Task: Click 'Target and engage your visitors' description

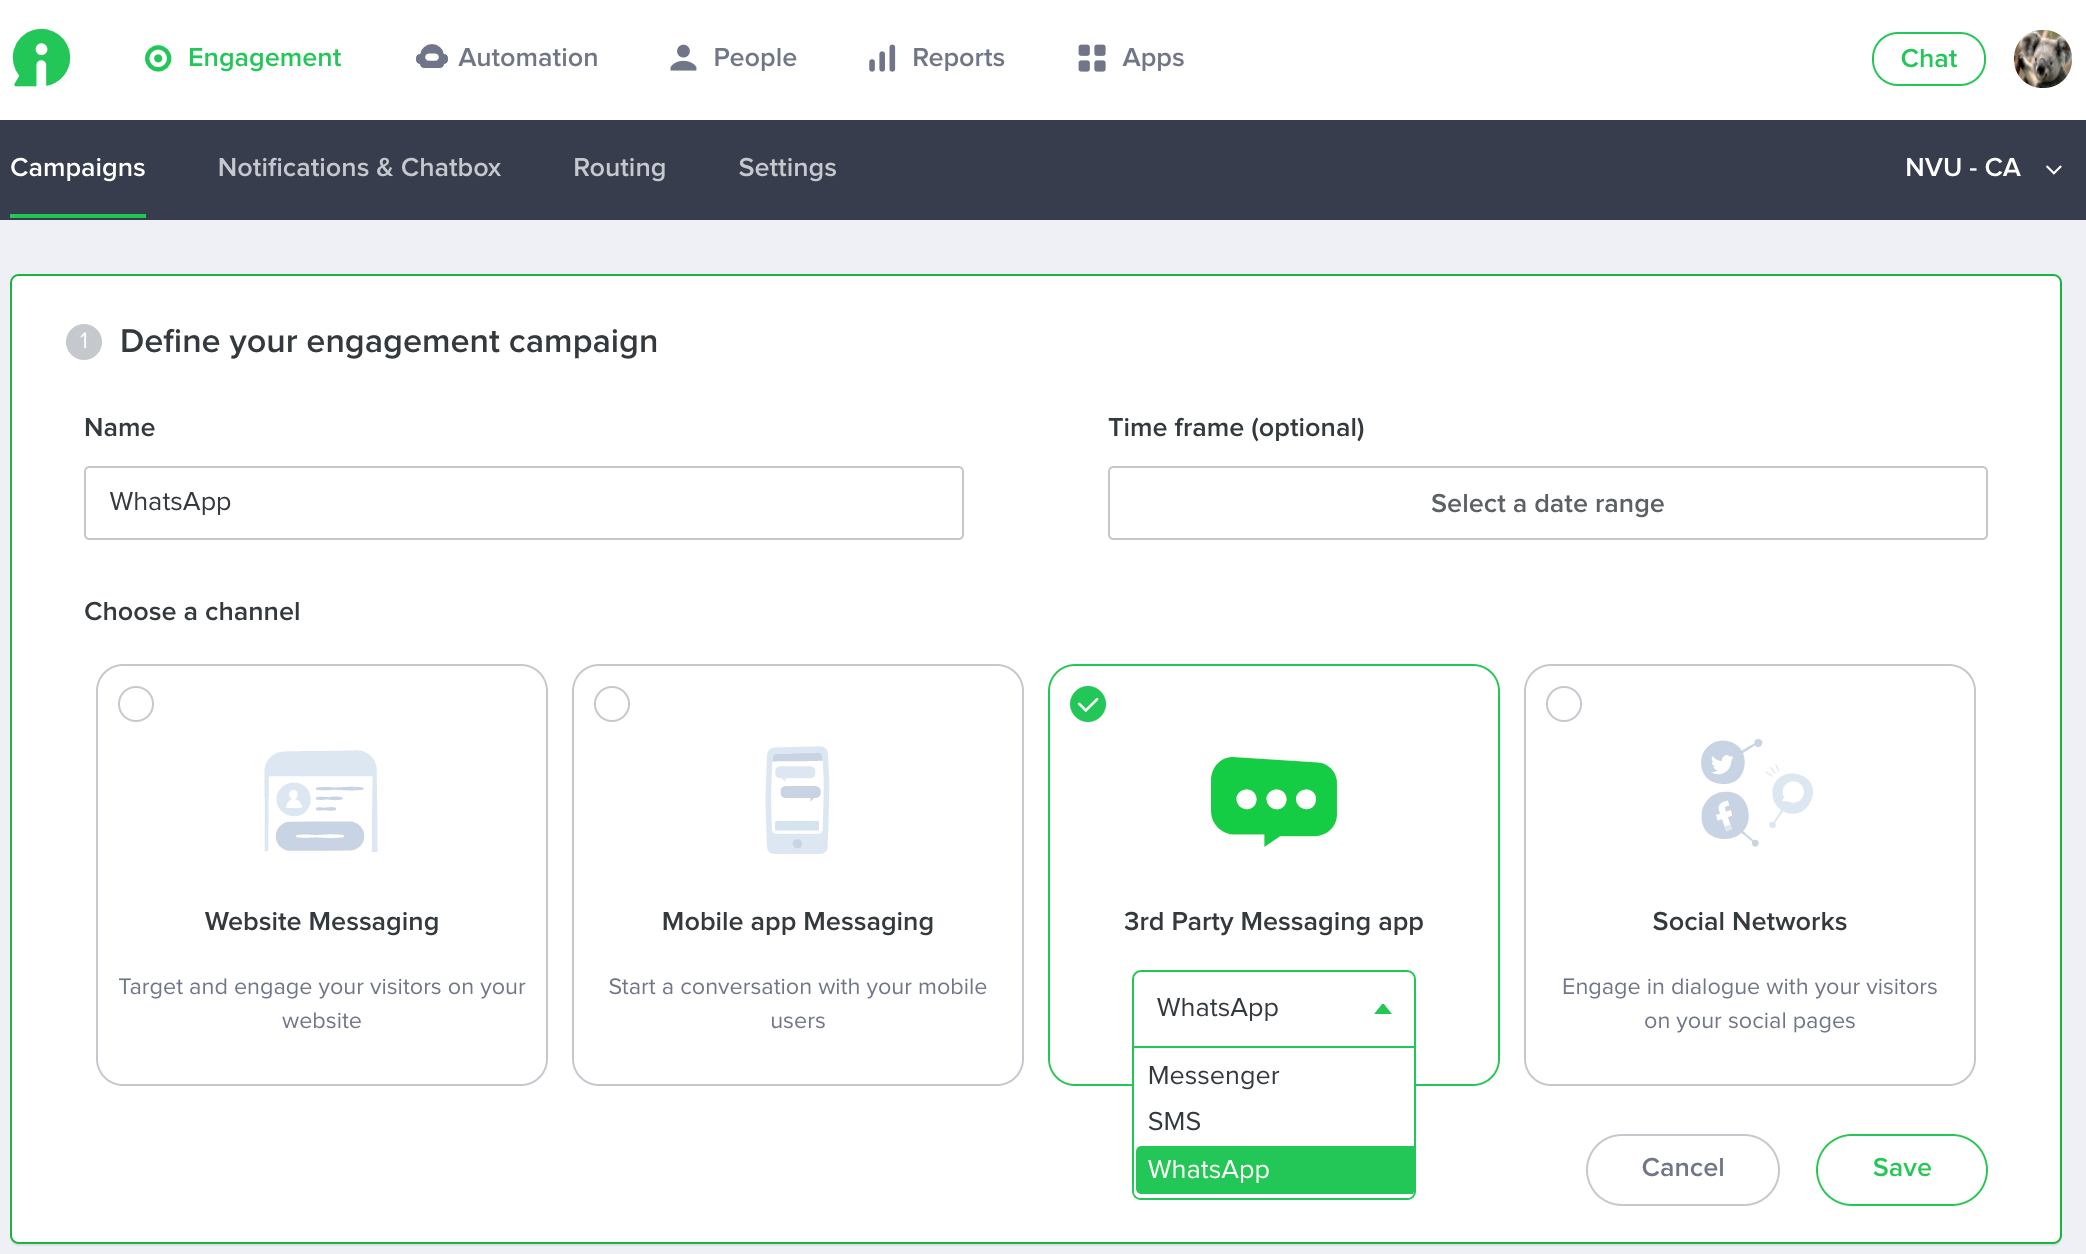Action: 321,1003
